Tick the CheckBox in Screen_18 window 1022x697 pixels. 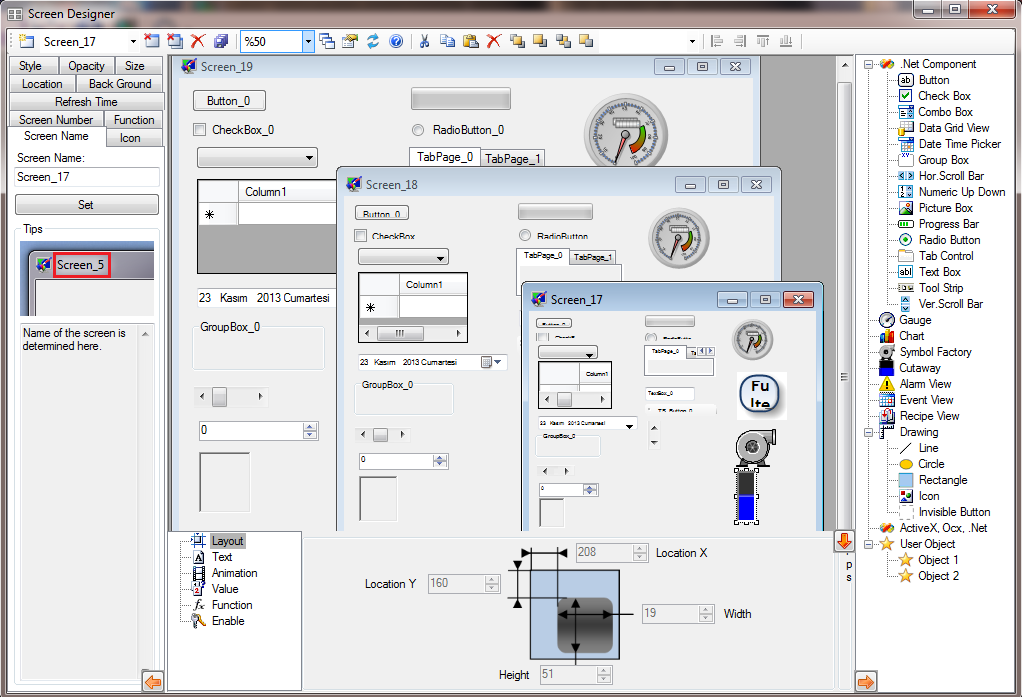pyautogui.click(x=361, y=236)
